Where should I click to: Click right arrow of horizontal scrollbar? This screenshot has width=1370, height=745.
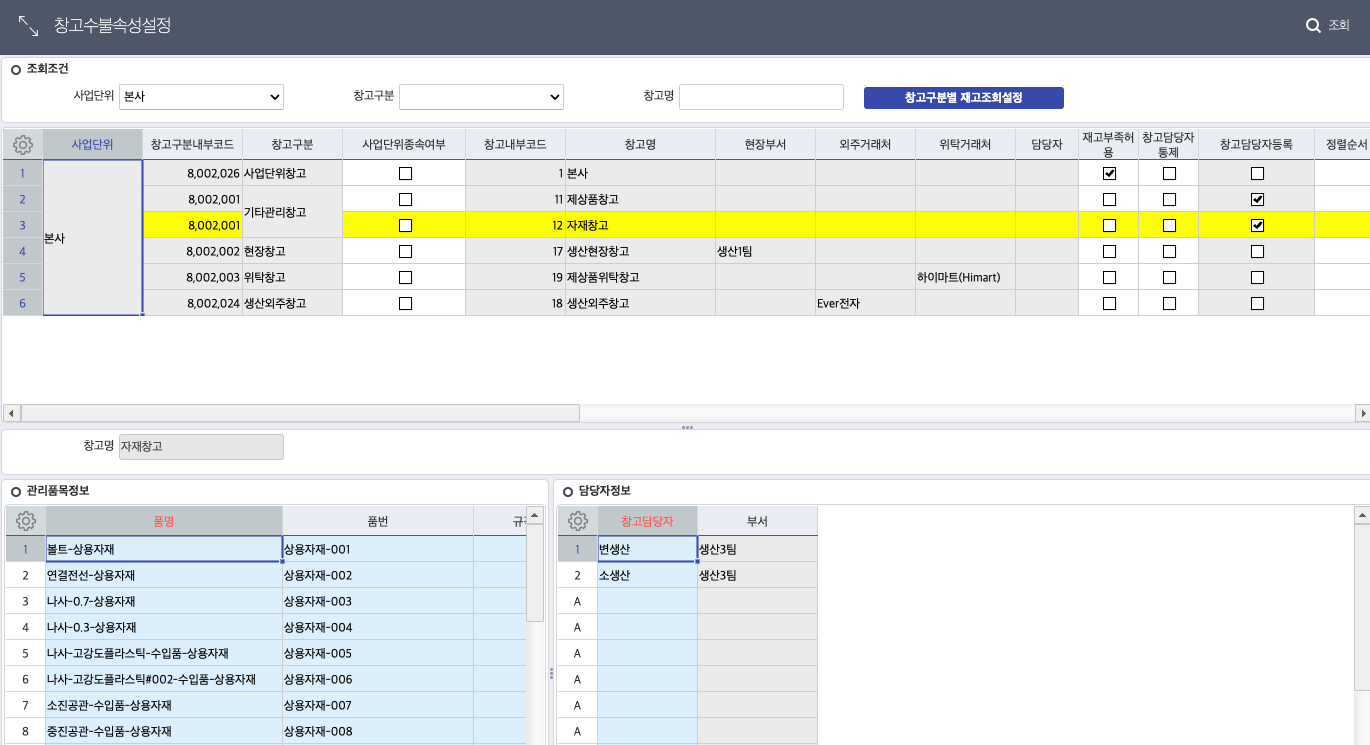tap(1362, 413)
